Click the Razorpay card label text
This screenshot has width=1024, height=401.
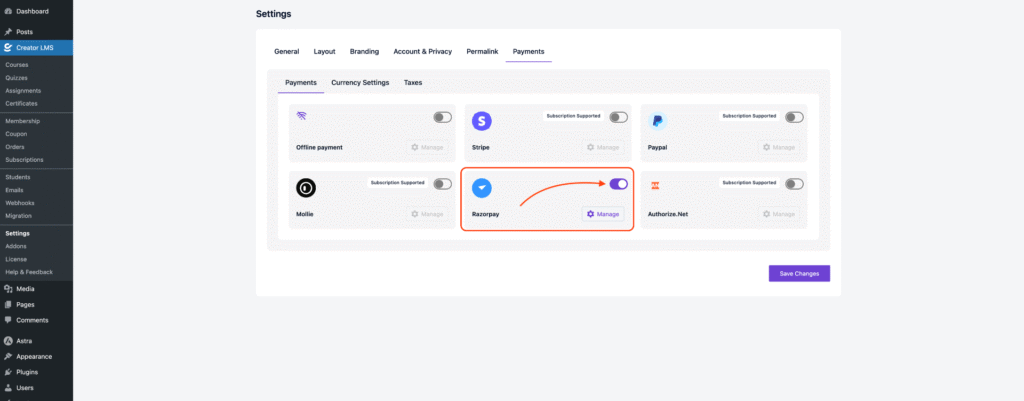[x=485, y=214]
